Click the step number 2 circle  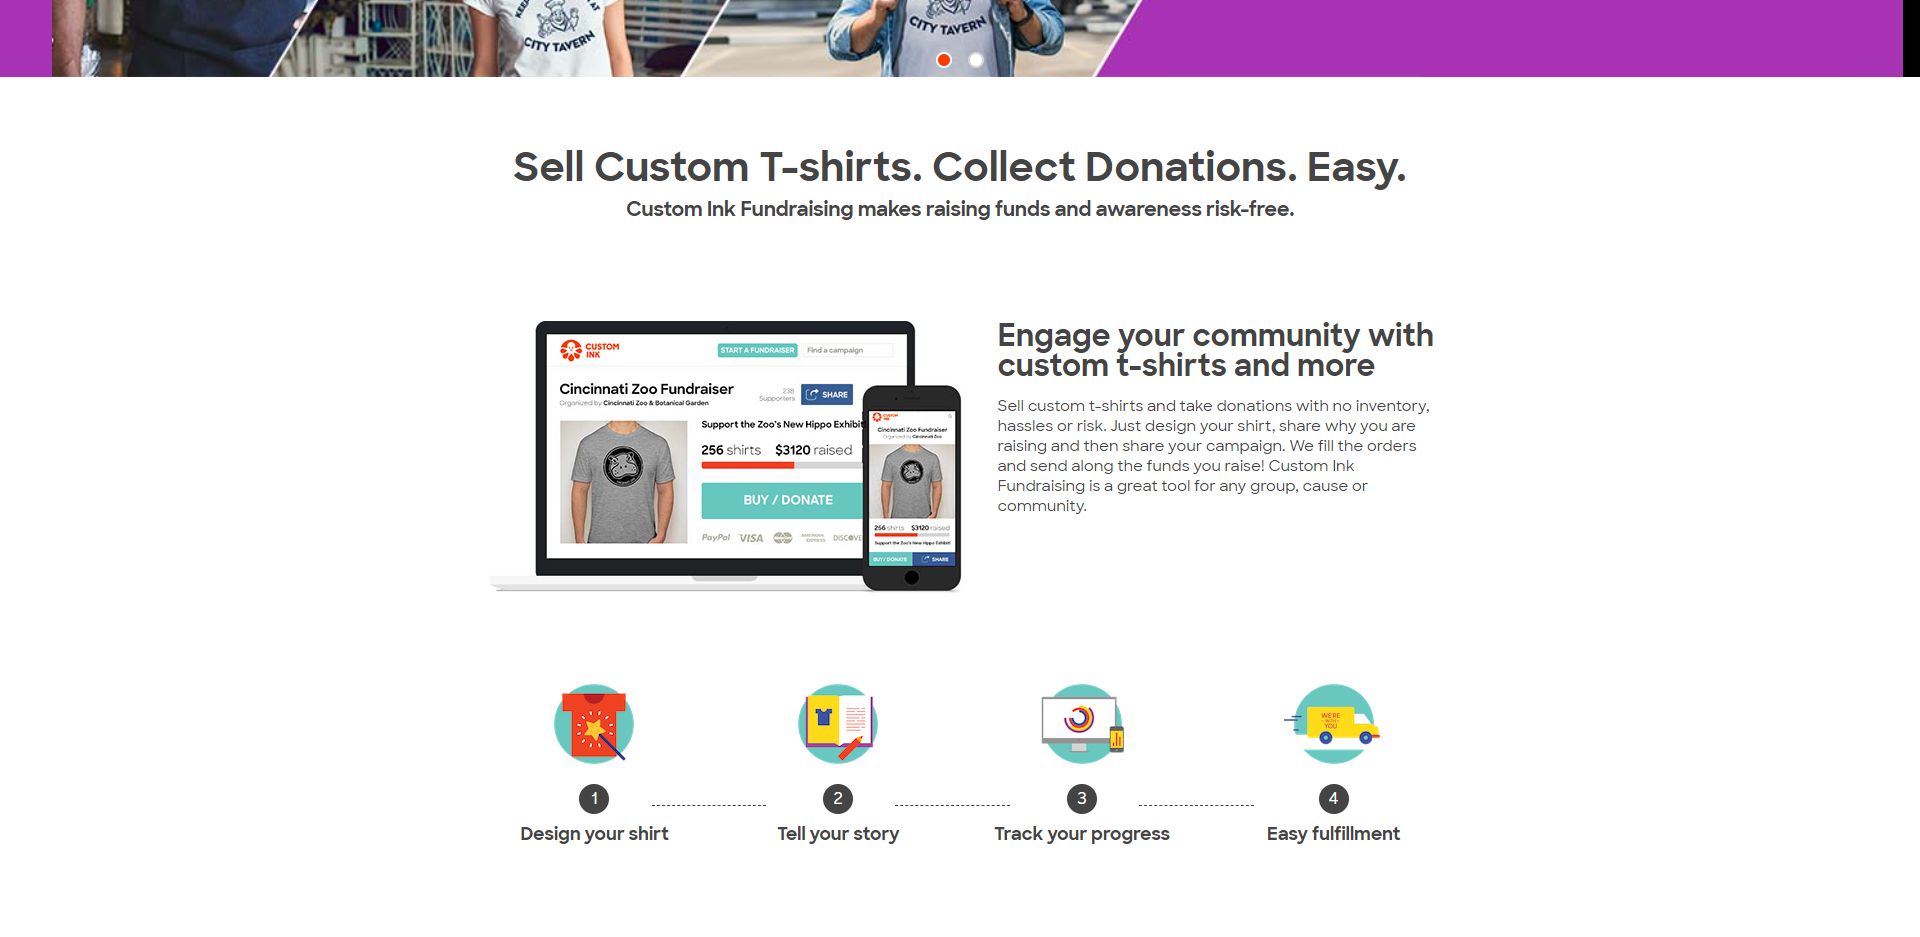coord(838,798)
